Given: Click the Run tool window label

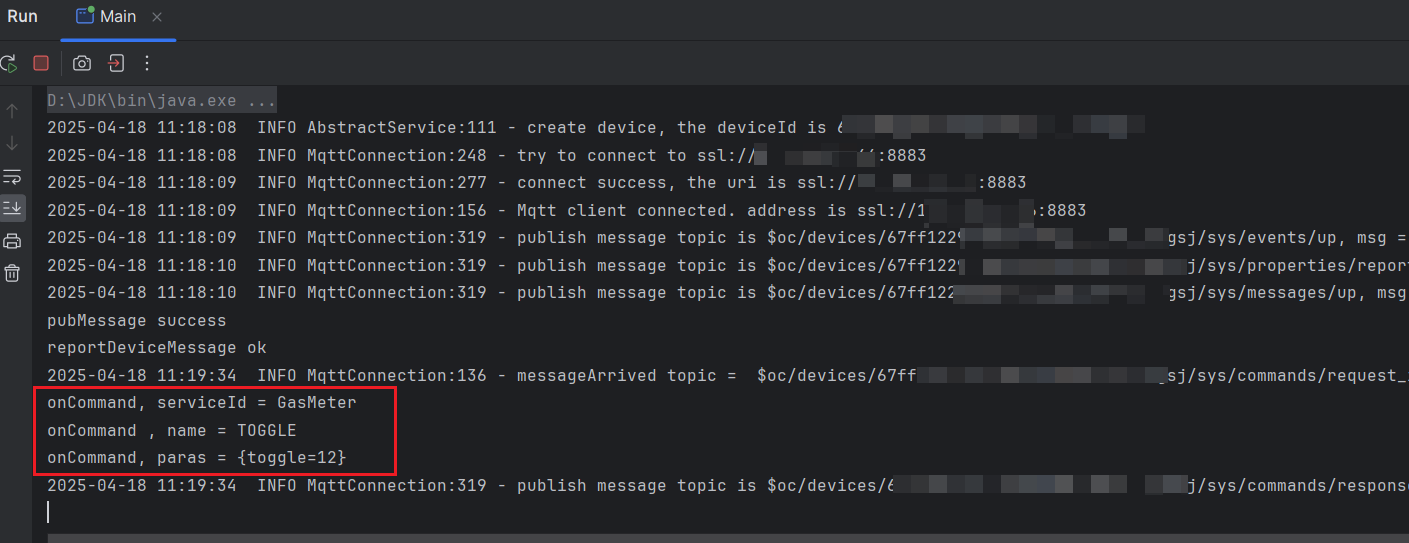Looking at the screenshot, I should click(x=22, y=17).
